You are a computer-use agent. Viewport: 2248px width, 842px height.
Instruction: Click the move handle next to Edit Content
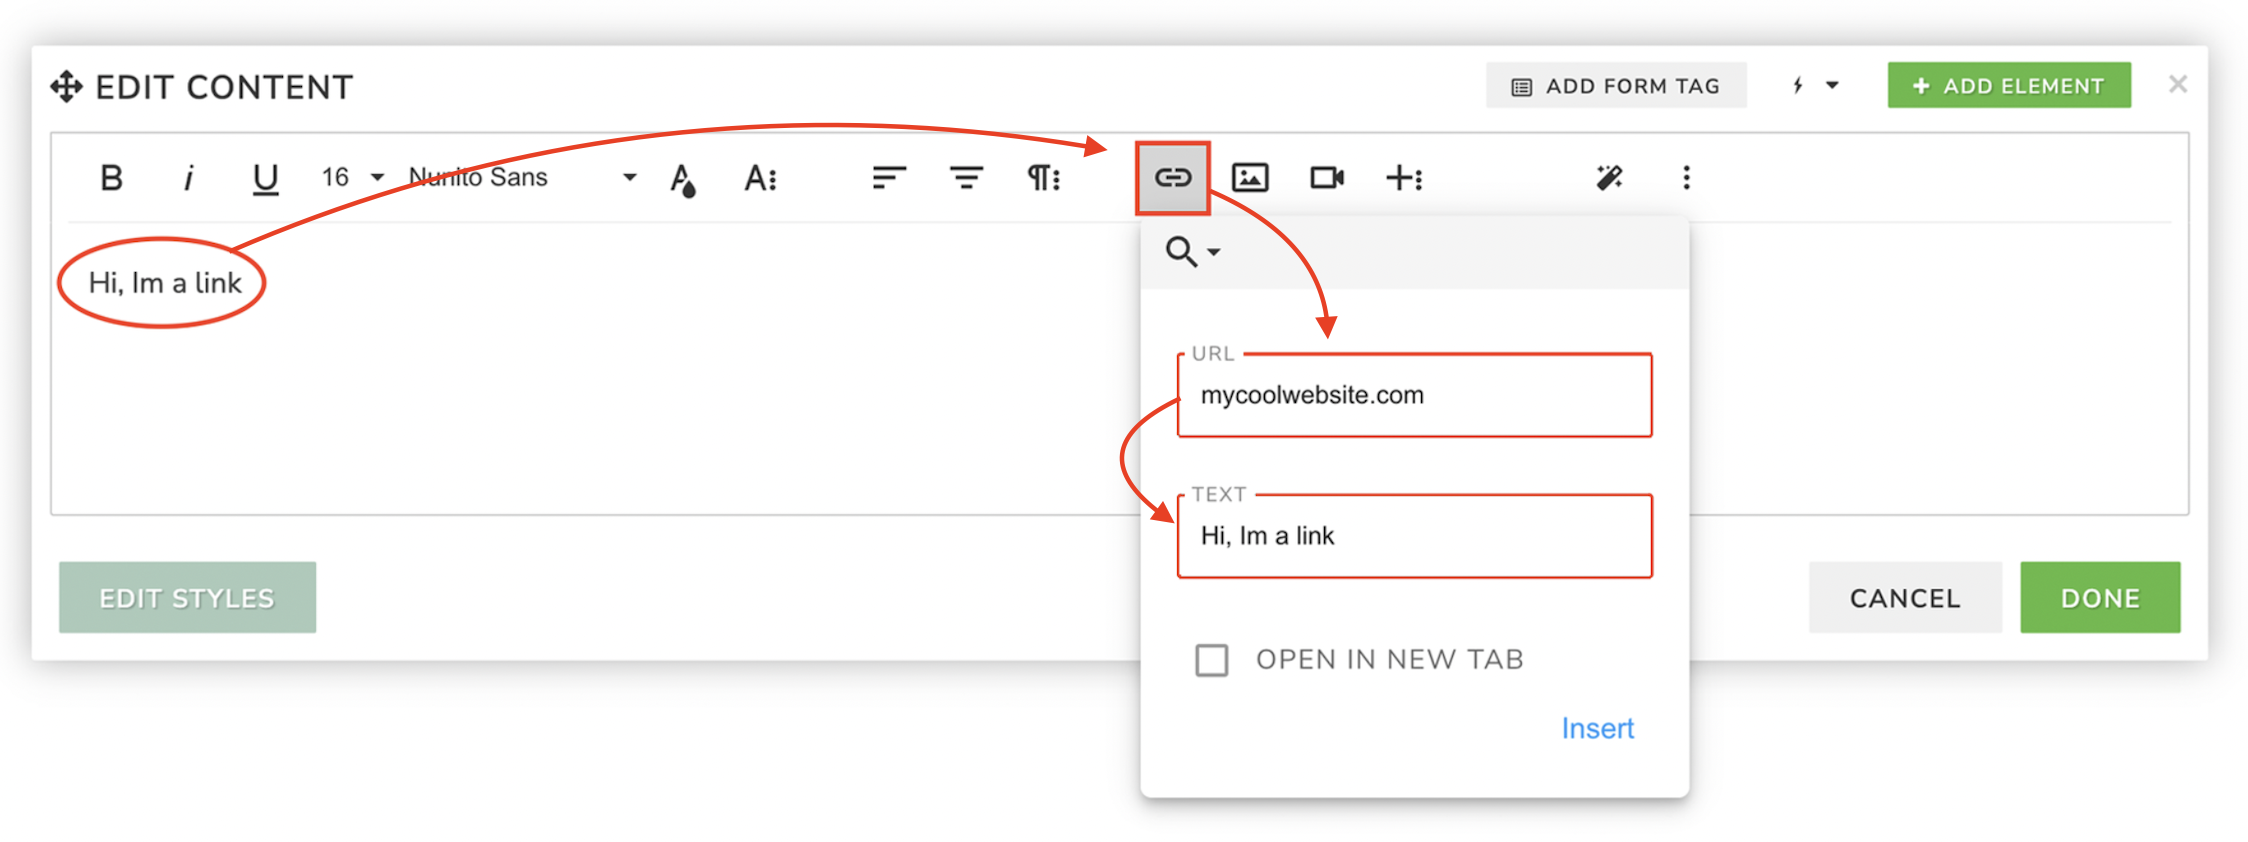(x=66, y=87)
